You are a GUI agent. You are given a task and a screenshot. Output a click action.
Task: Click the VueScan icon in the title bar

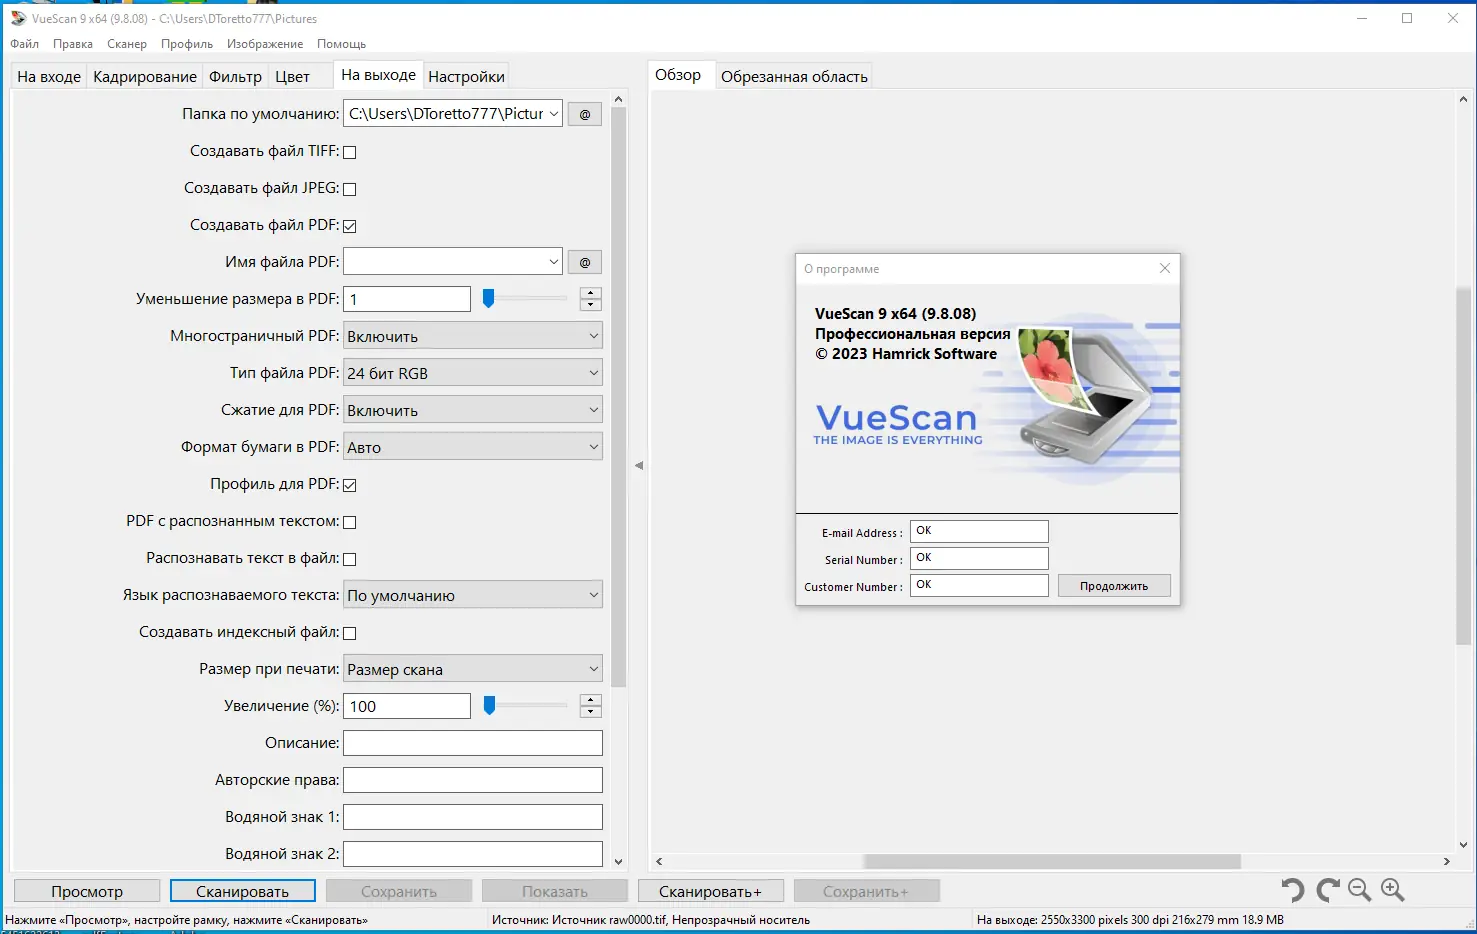(x=17, y=17)
